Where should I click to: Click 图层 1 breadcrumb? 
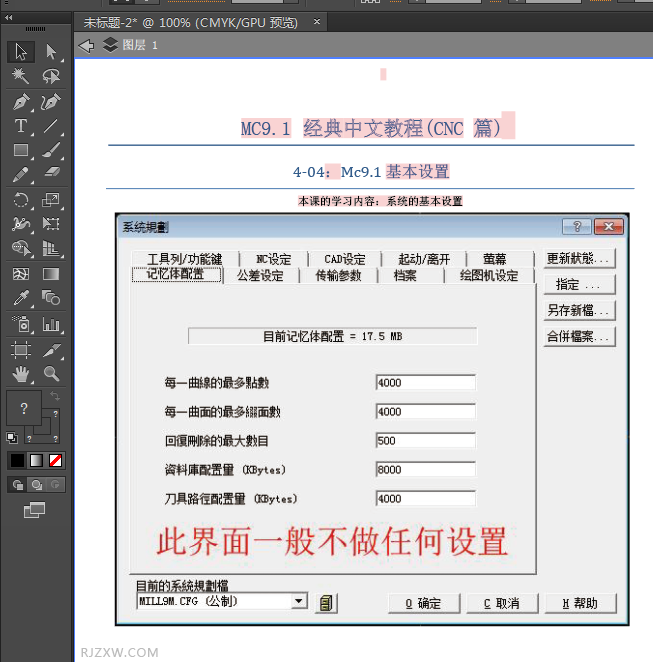tap(140, 45)
